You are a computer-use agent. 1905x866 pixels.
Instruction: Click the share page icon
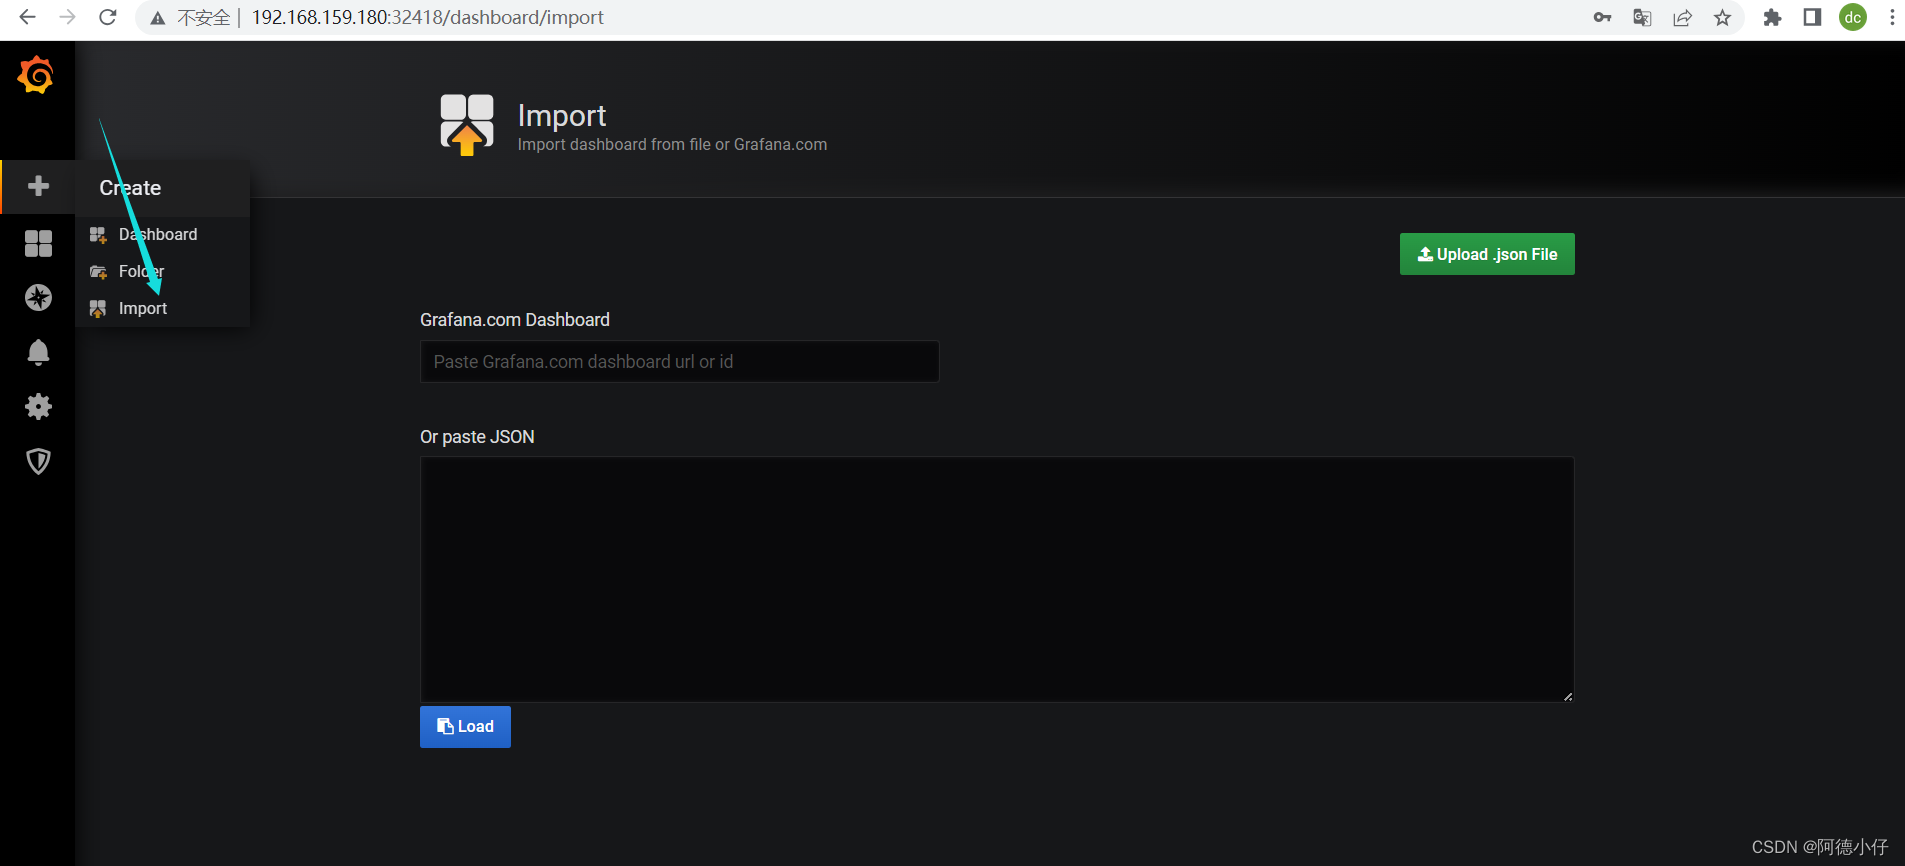click(1682, 17)
